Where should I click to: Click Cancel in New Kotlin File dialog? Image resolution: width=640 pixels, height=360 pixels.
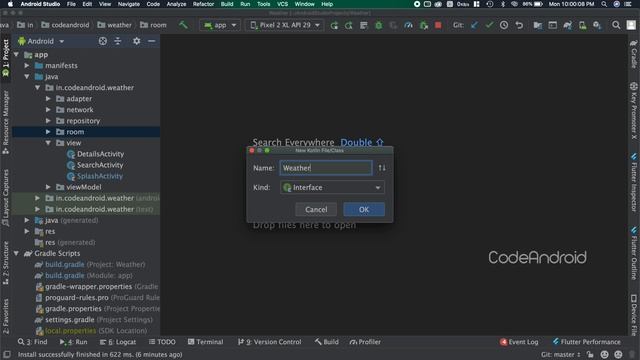[316, 209]
